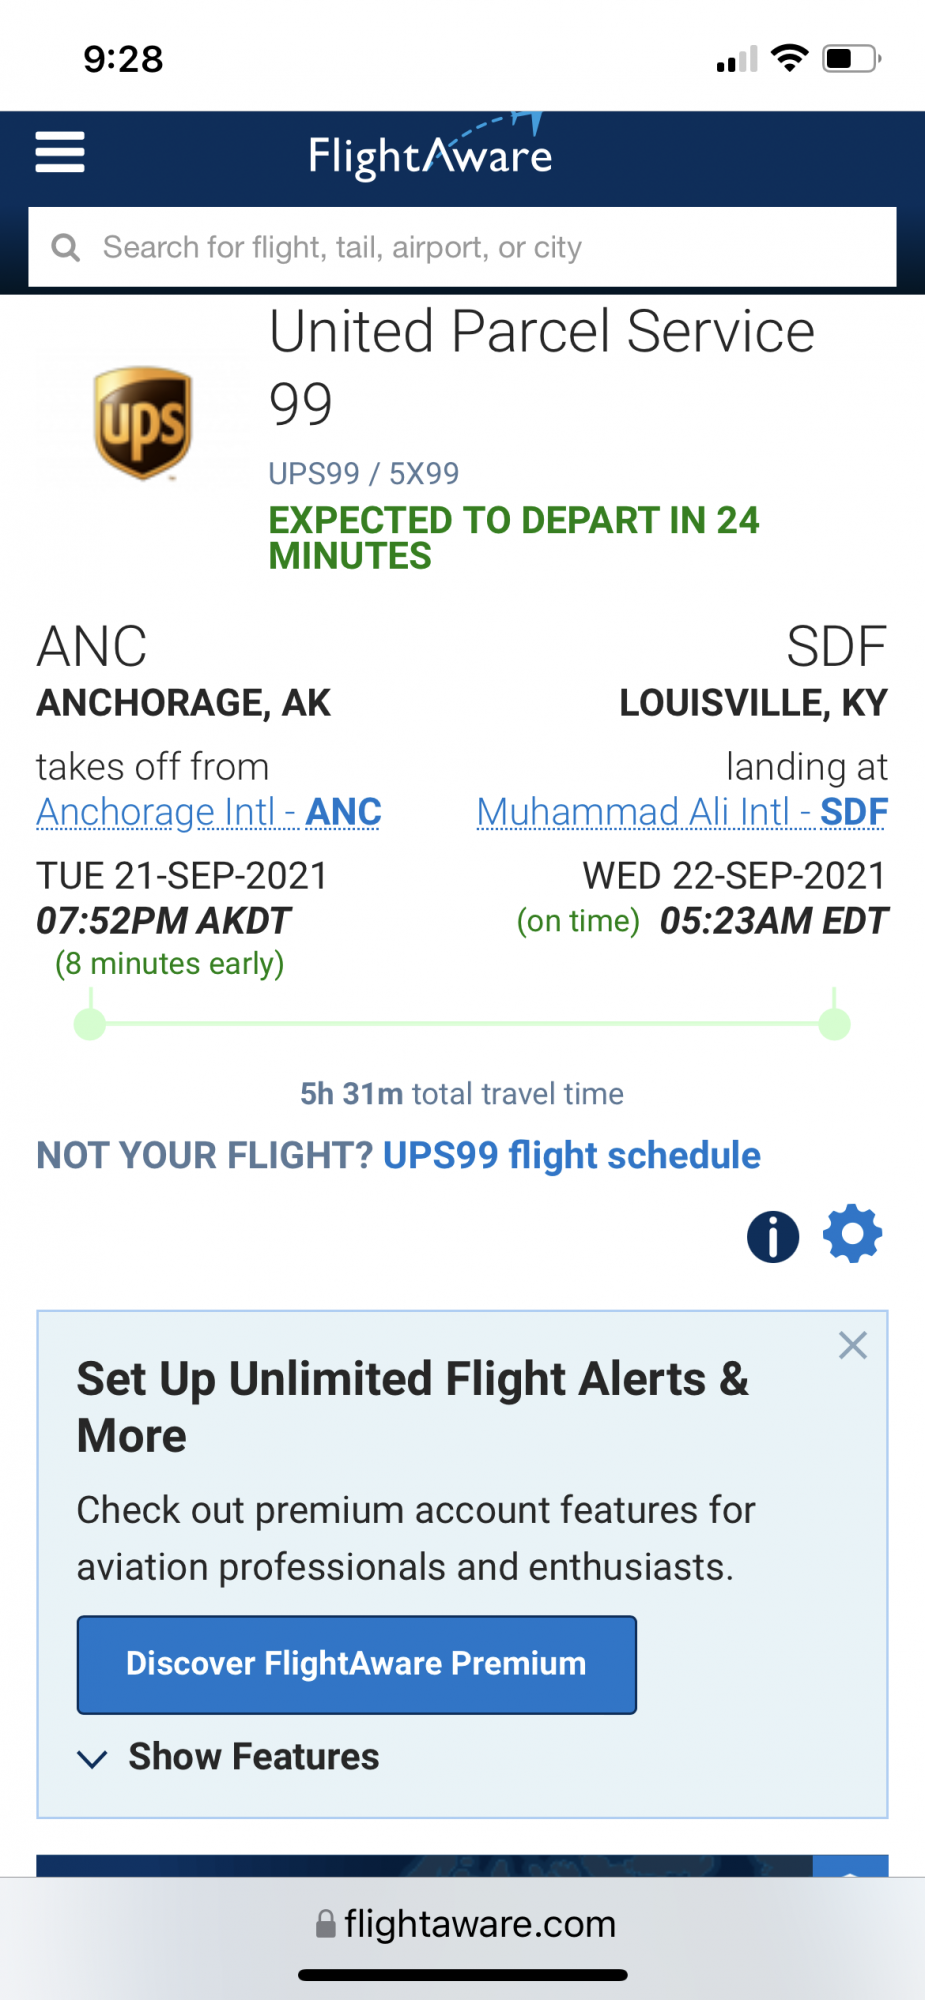This screenshot has width=925, height=2000.
Task: Tap the flightaware.com address bar
Action: click(464, 1924)
